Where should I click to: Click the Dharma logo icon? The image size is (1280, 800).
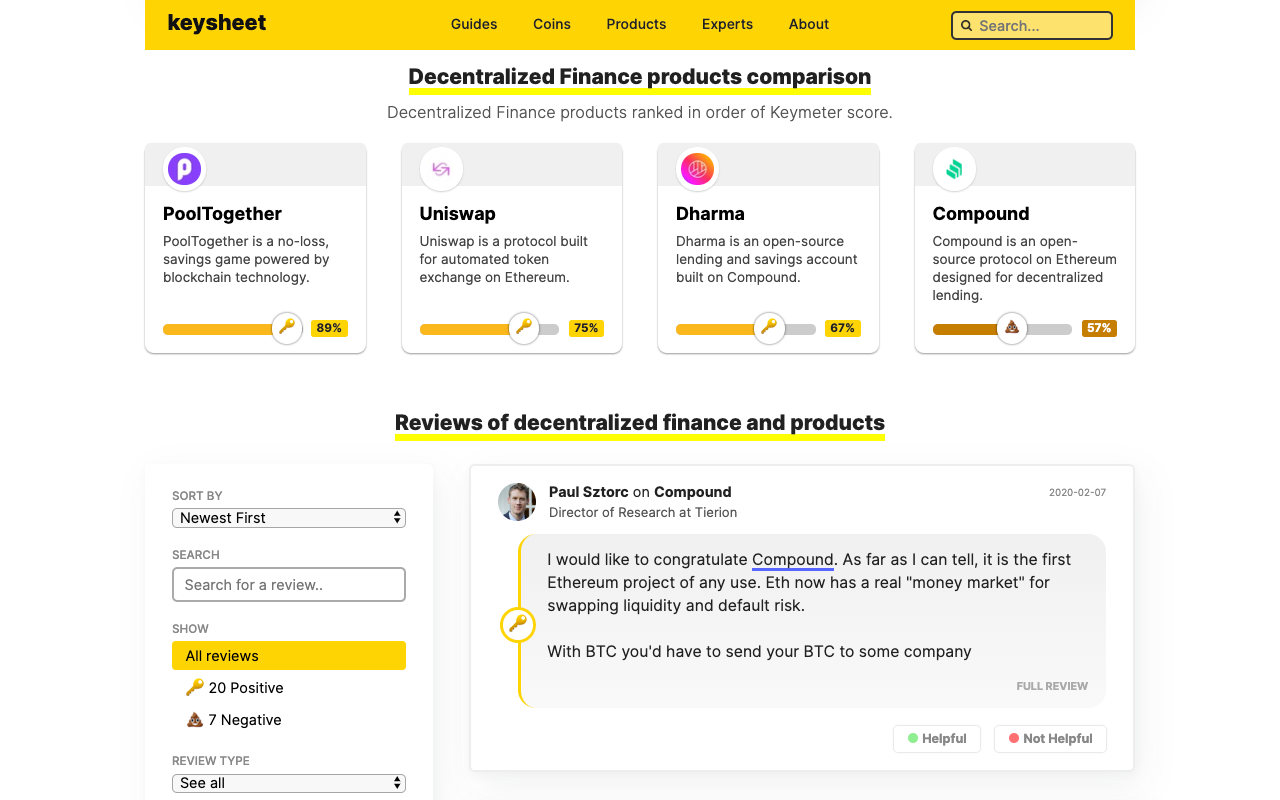click(697, 169)
